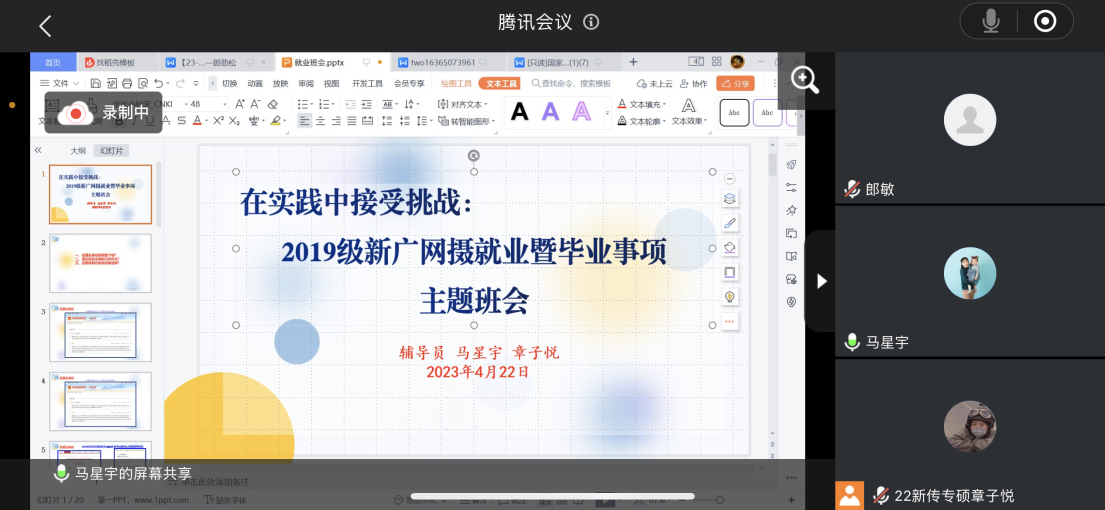Tap the circular record icon in top bar
Image resolution: width=1105 pixels, height=510 pixels.
click(1045, 21)
